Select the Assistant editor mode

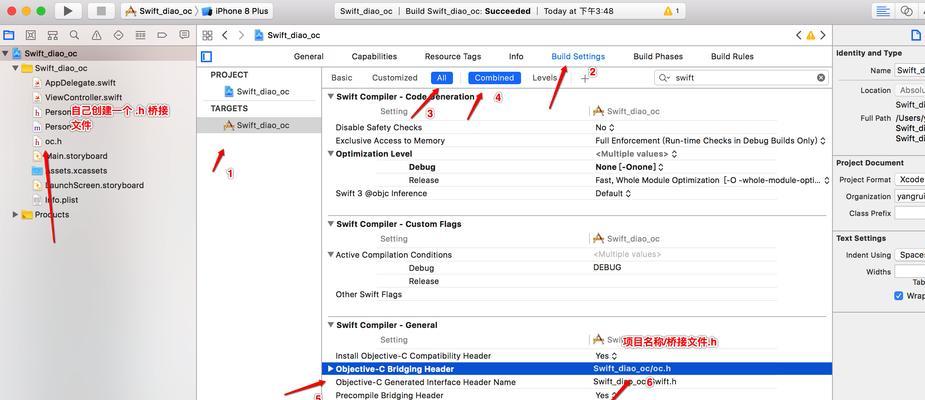[x=907, y=11]
